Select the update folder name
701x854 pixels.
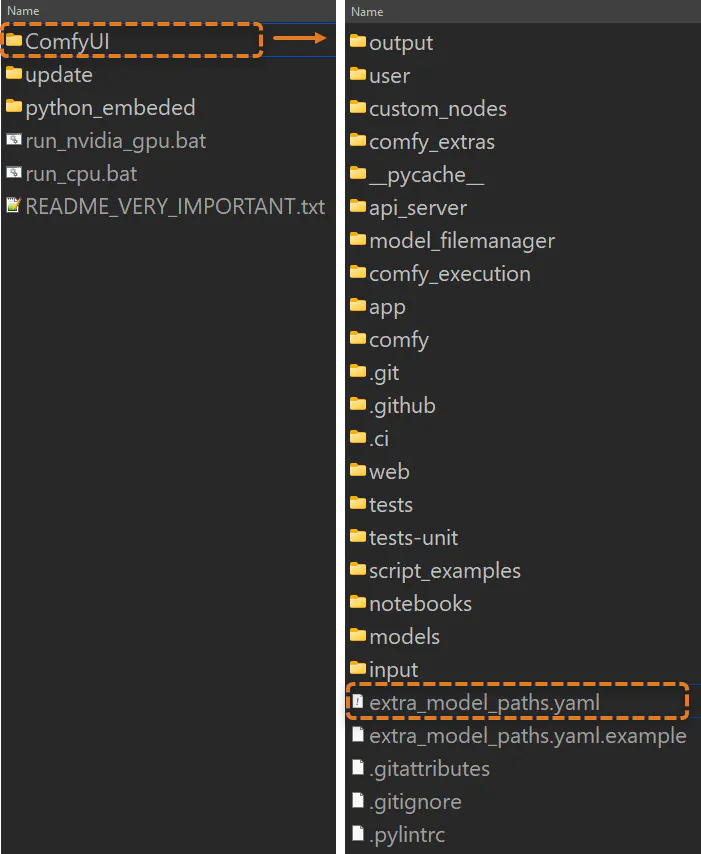59,75
